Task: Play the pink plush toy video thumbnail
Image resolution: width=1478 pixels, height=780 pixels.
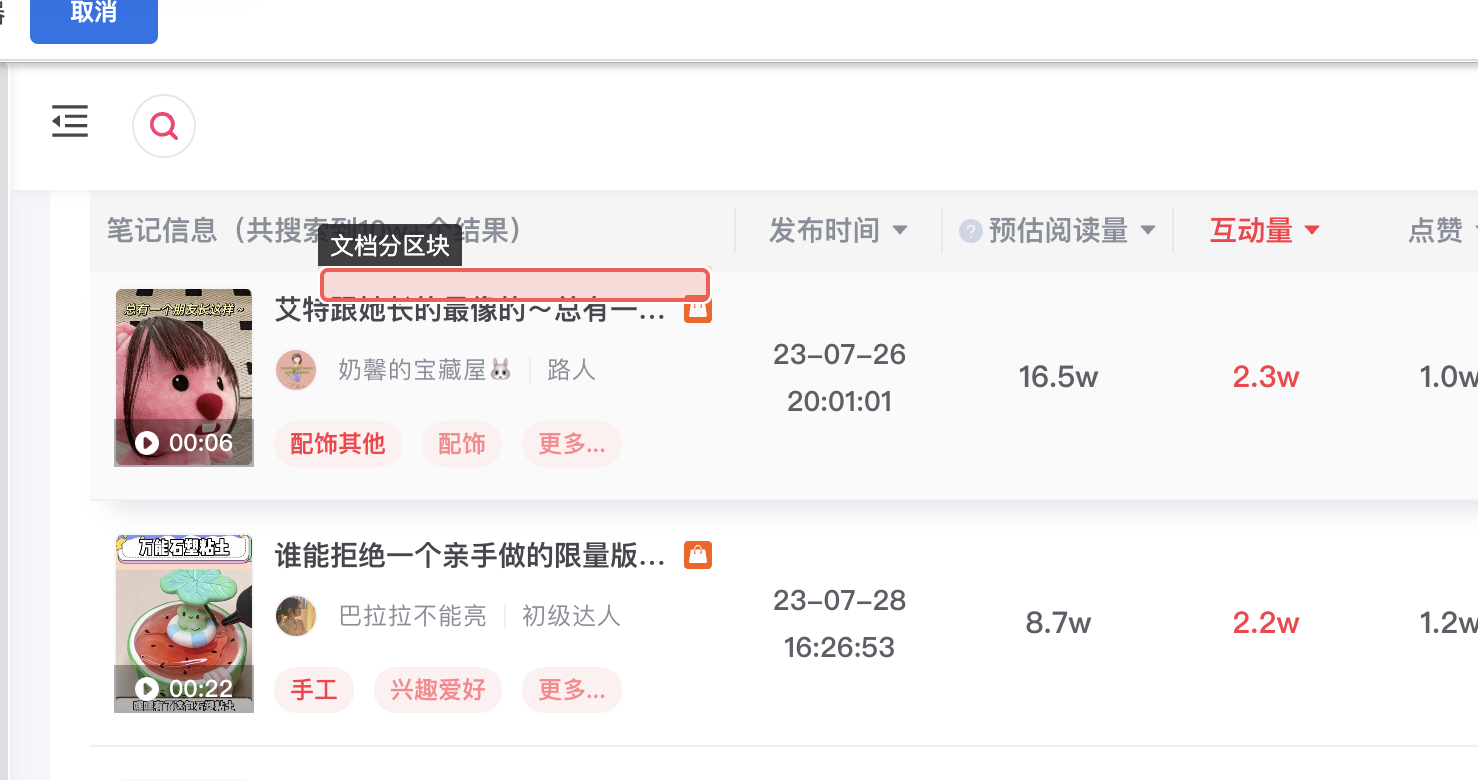Action: (184, 377)
